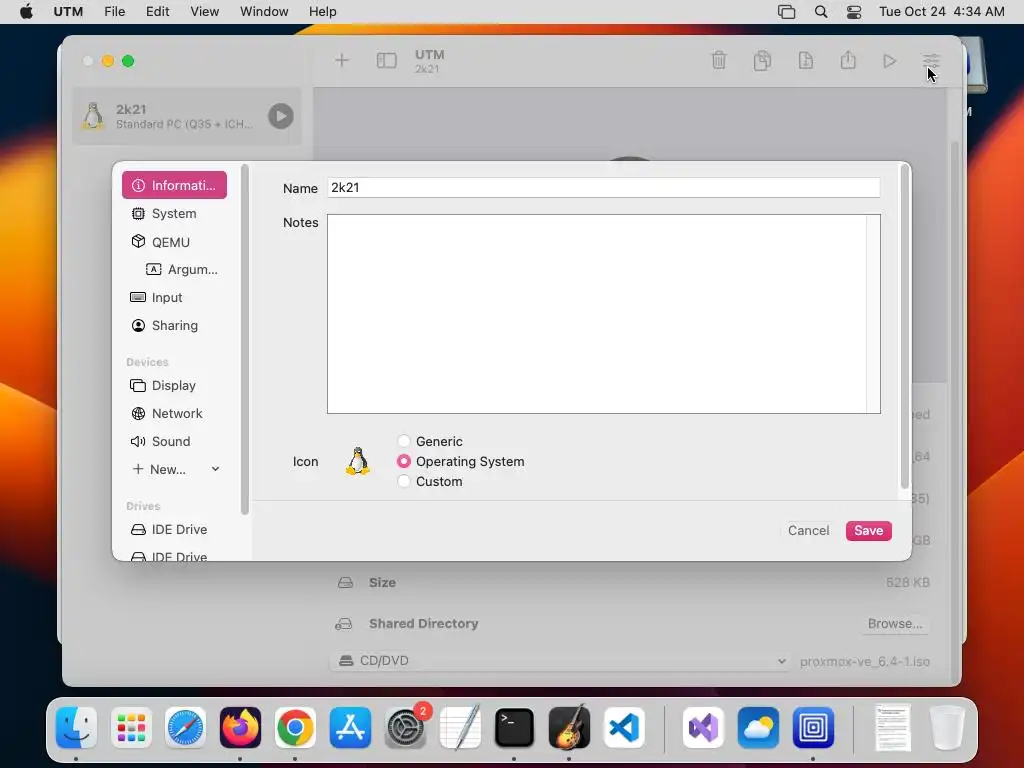The height and width of the screenshot is (768, 1024).
Task: Open Launchpad from the Dock
Action: [x=131, y=728]
